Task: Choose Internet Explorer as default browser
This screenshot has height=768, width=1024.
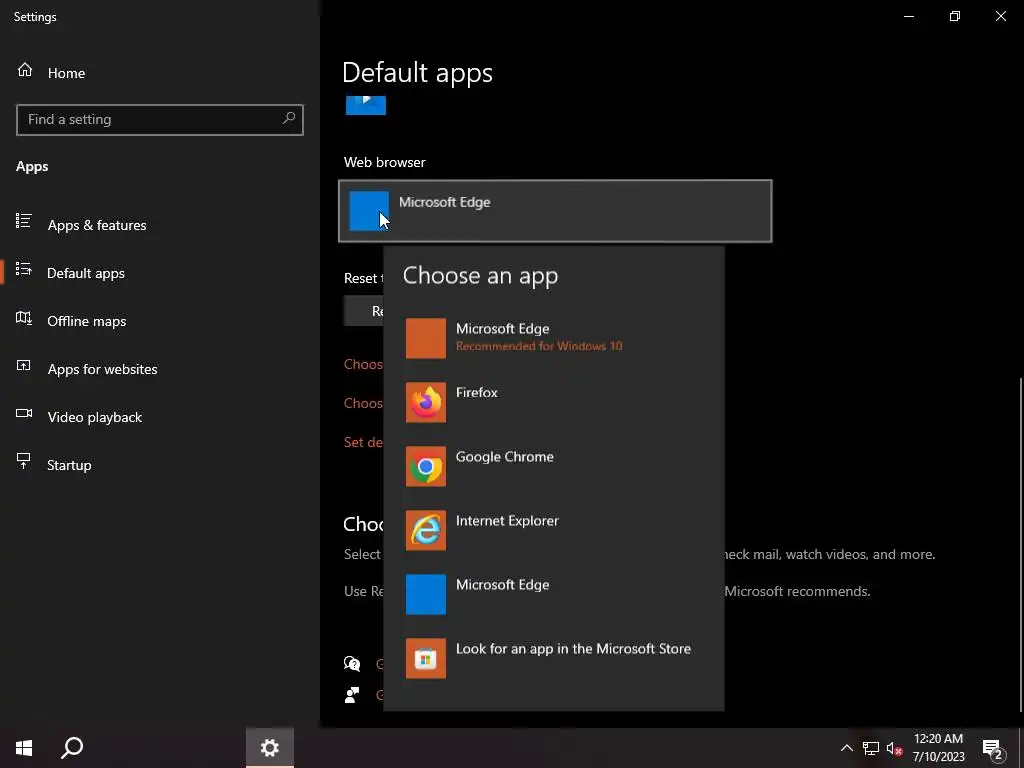Action: click(554, 530)
